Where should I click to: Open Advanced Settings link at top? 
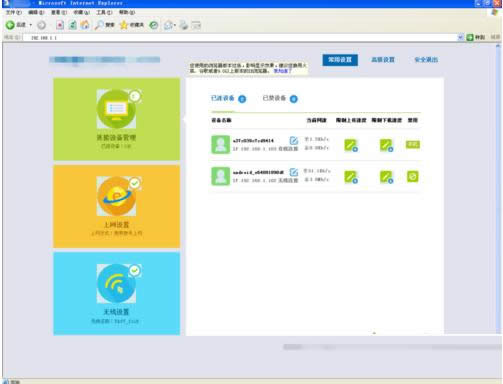point(383,60)
